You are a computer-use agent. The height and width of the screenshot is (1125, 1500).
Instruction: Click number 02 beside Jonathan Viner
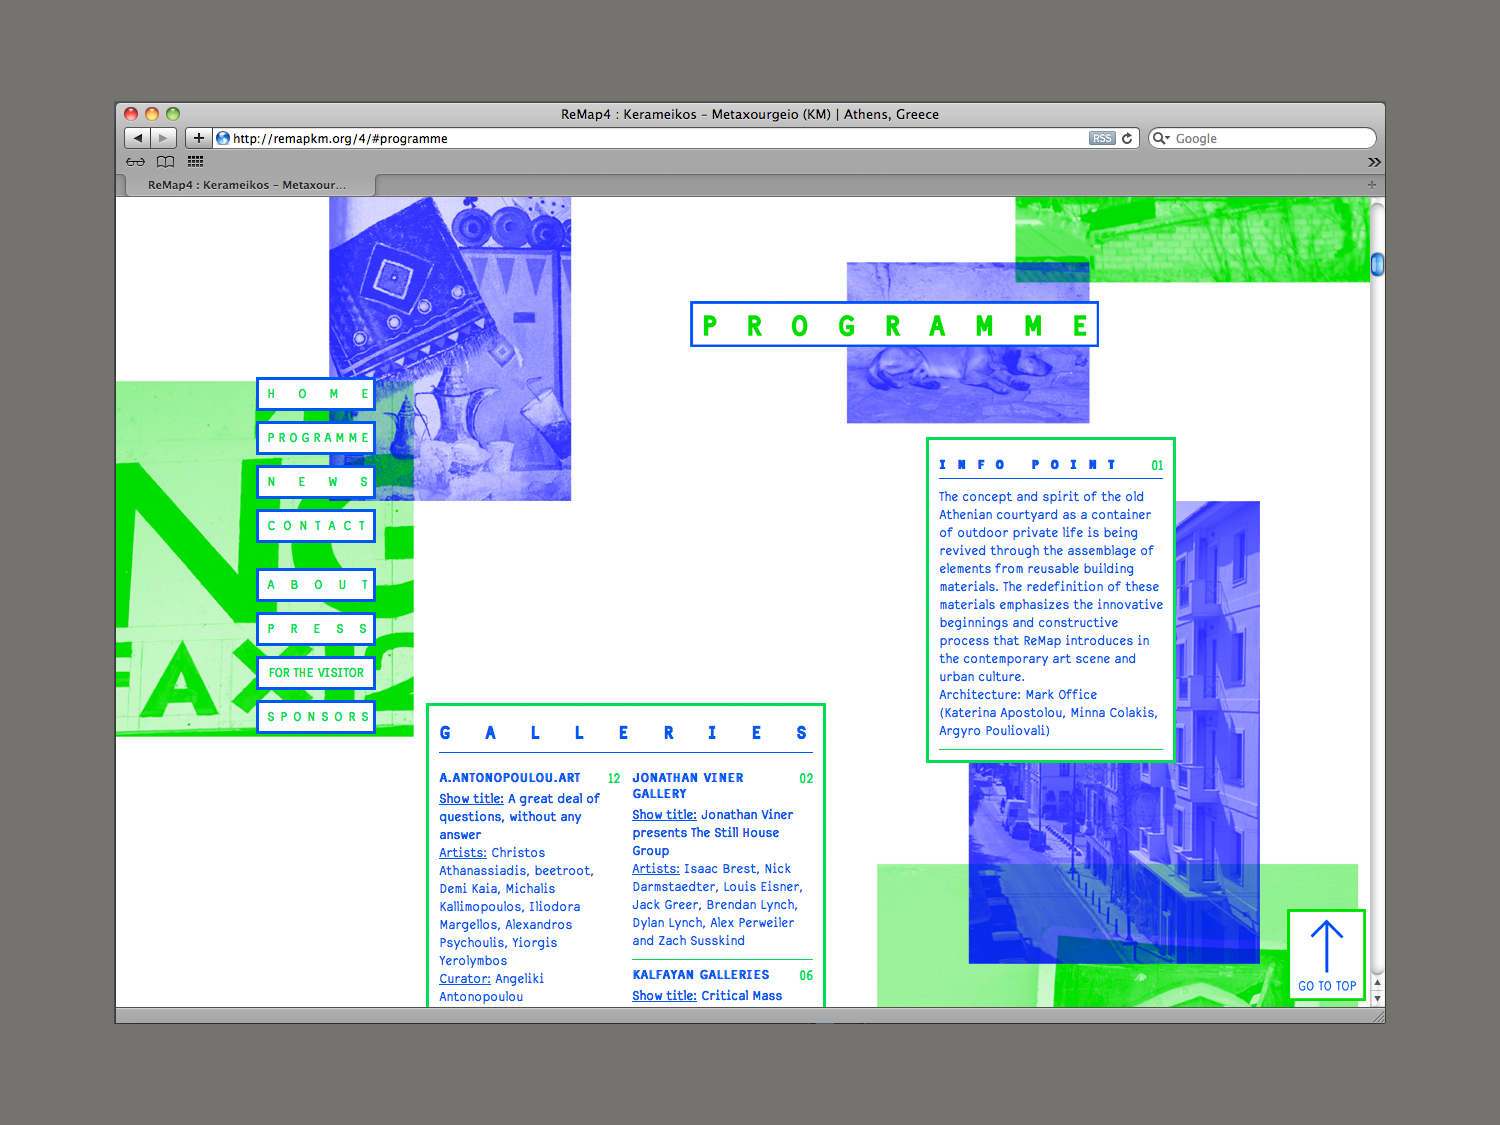pyautogui.click(x=806, y=779)
